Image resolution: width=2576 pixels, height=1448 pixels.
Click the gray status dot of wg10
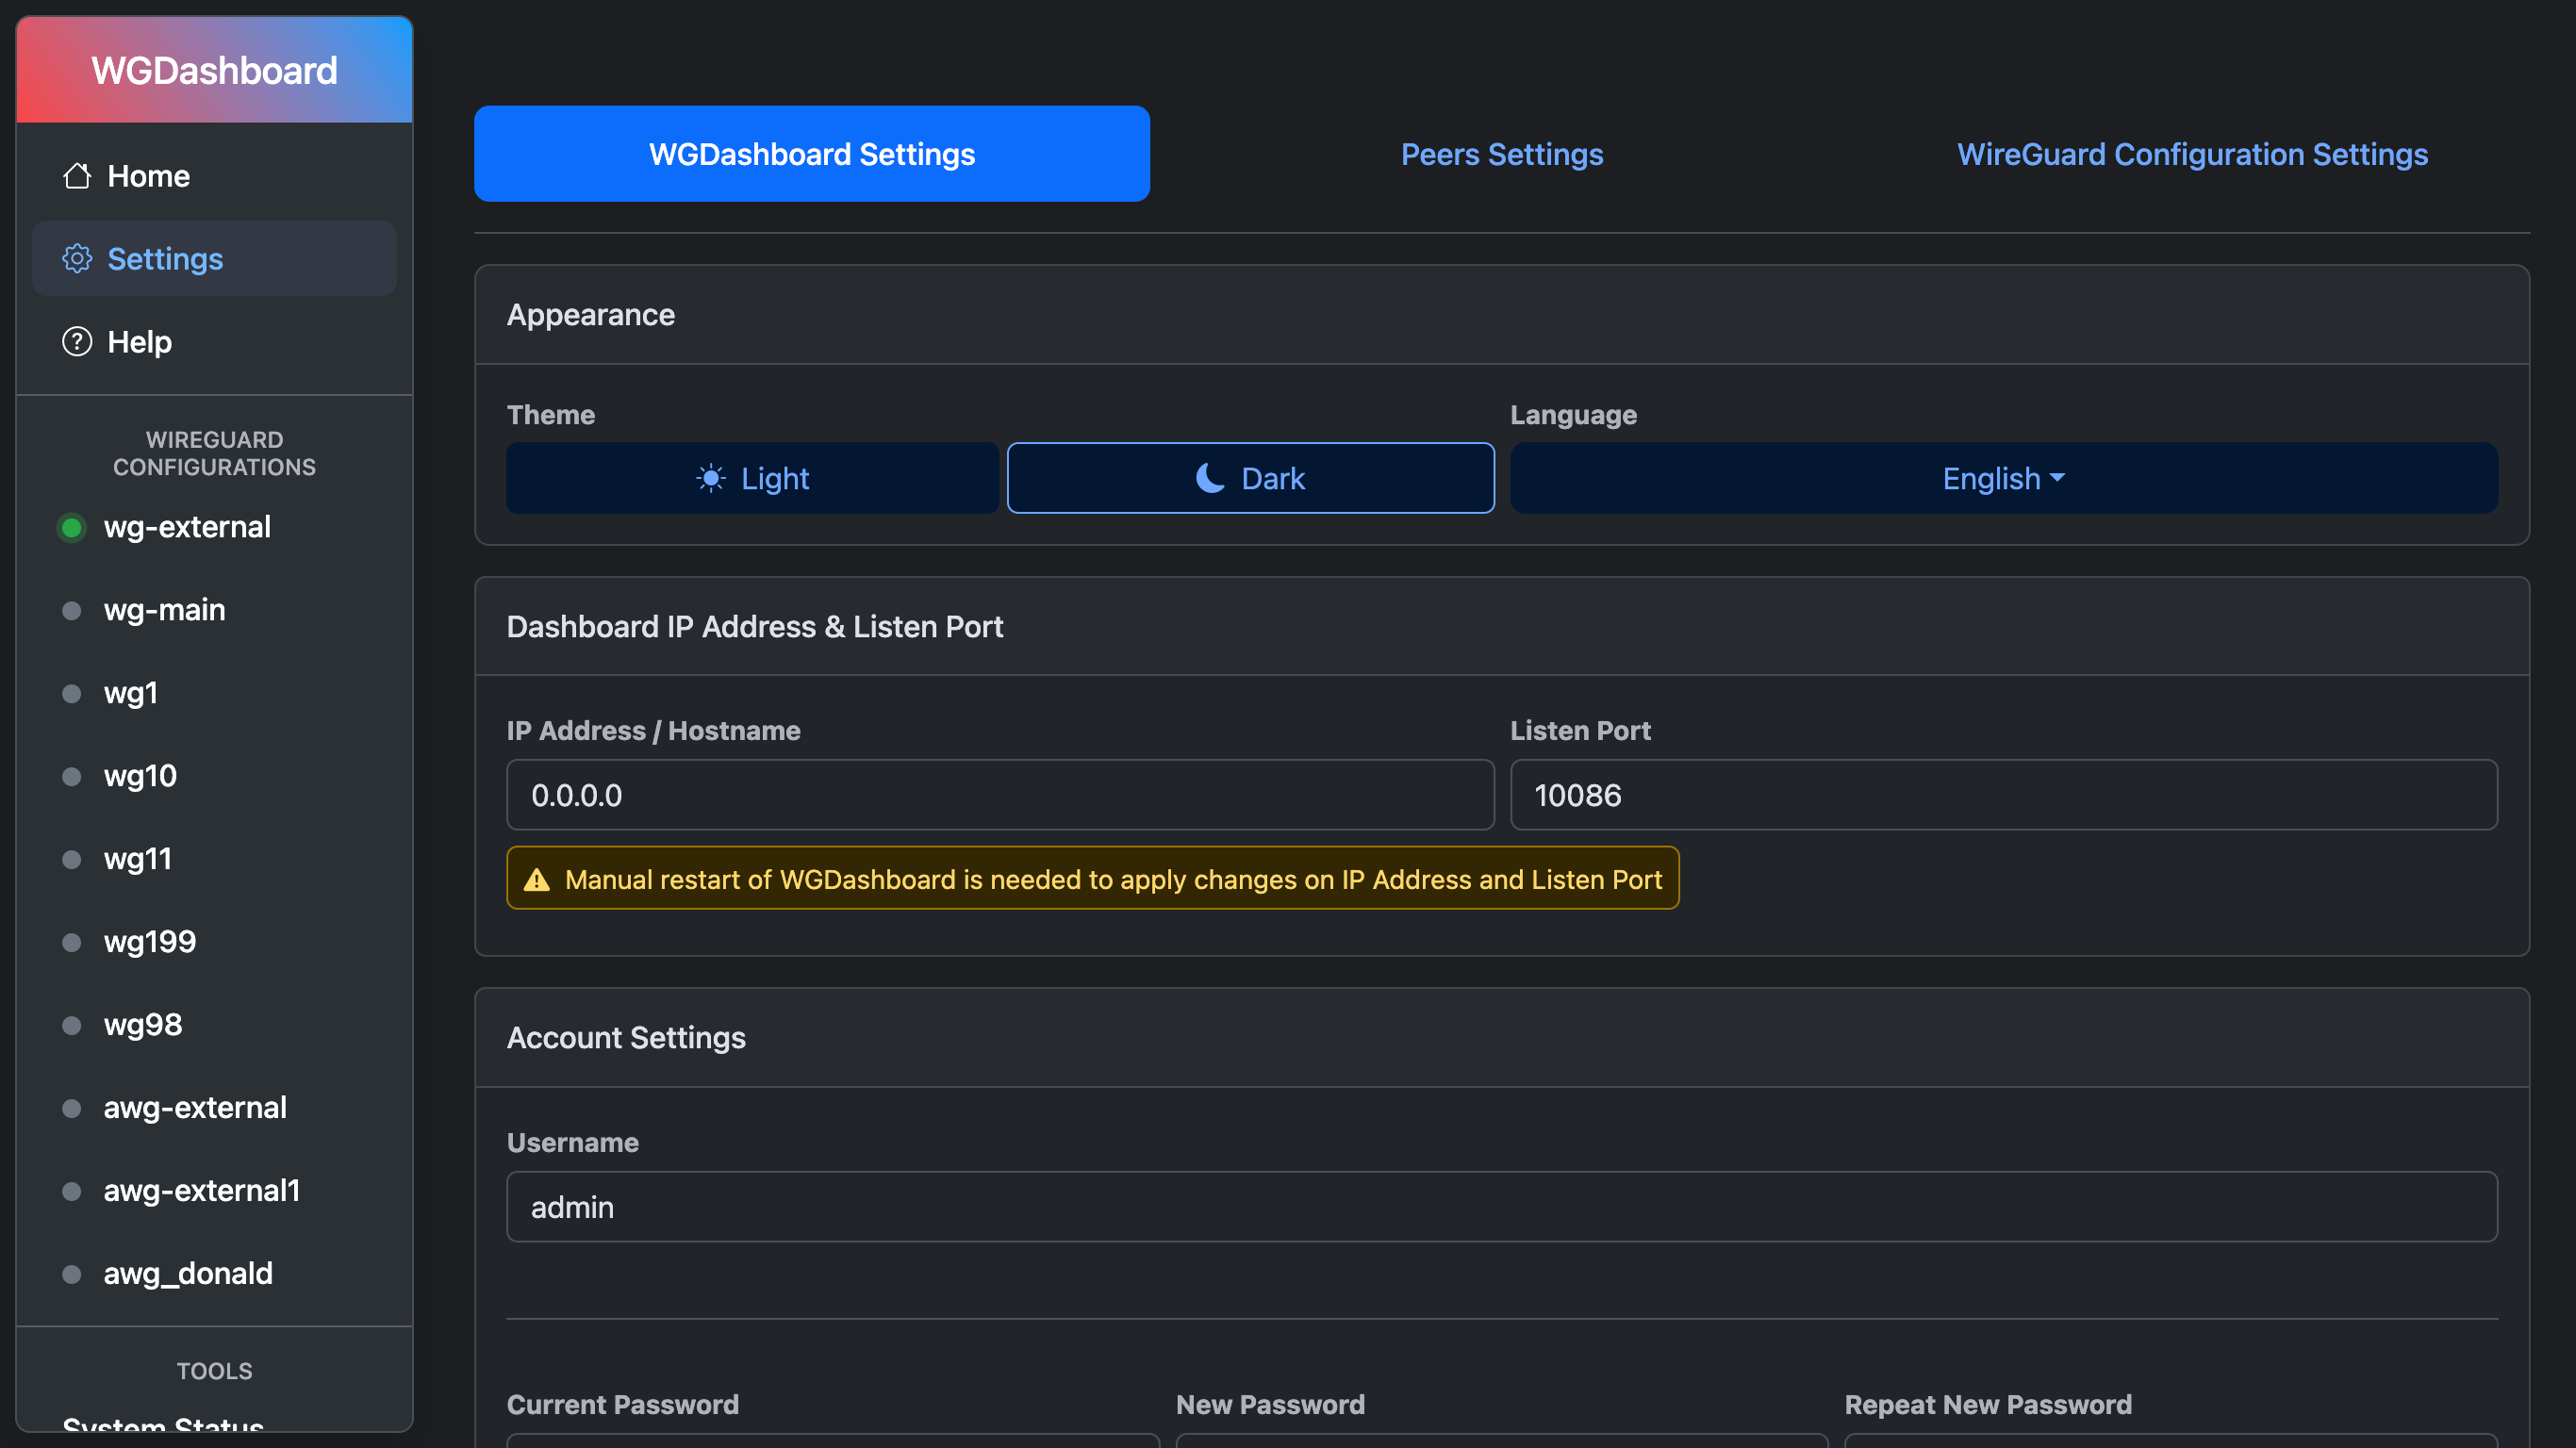[72, 777]
